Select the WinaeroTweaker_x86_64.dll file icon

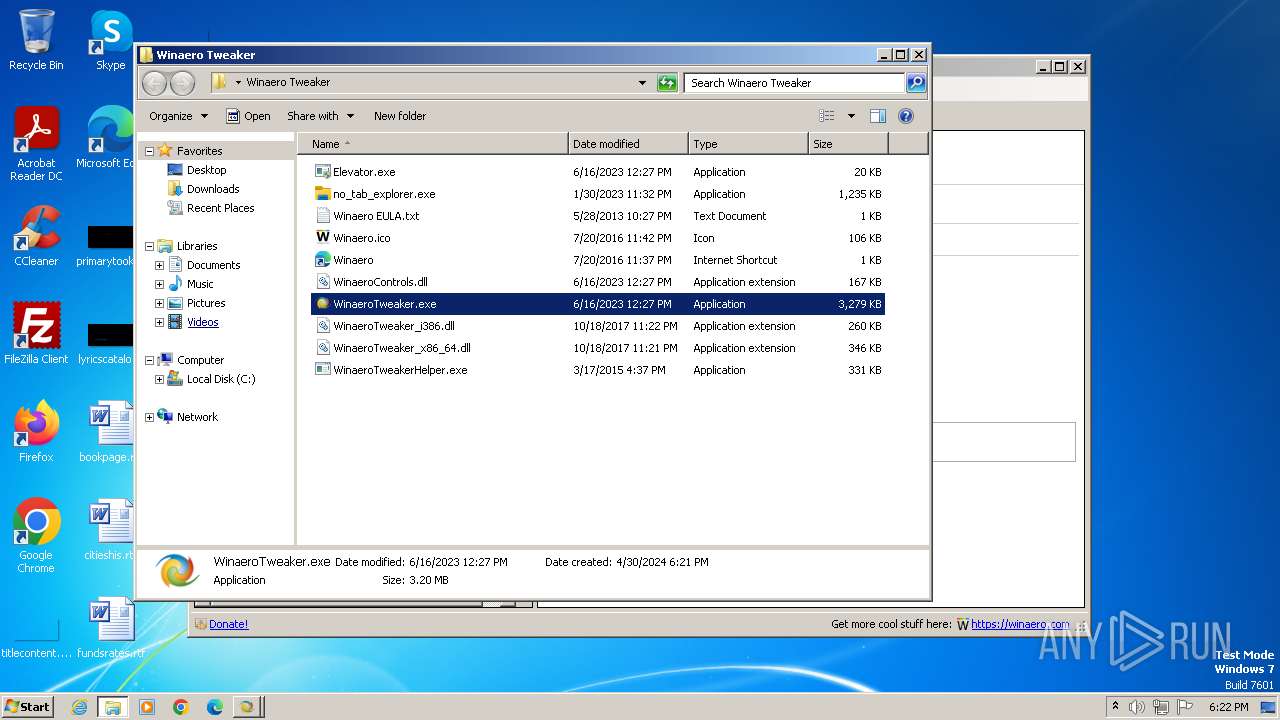323,348
